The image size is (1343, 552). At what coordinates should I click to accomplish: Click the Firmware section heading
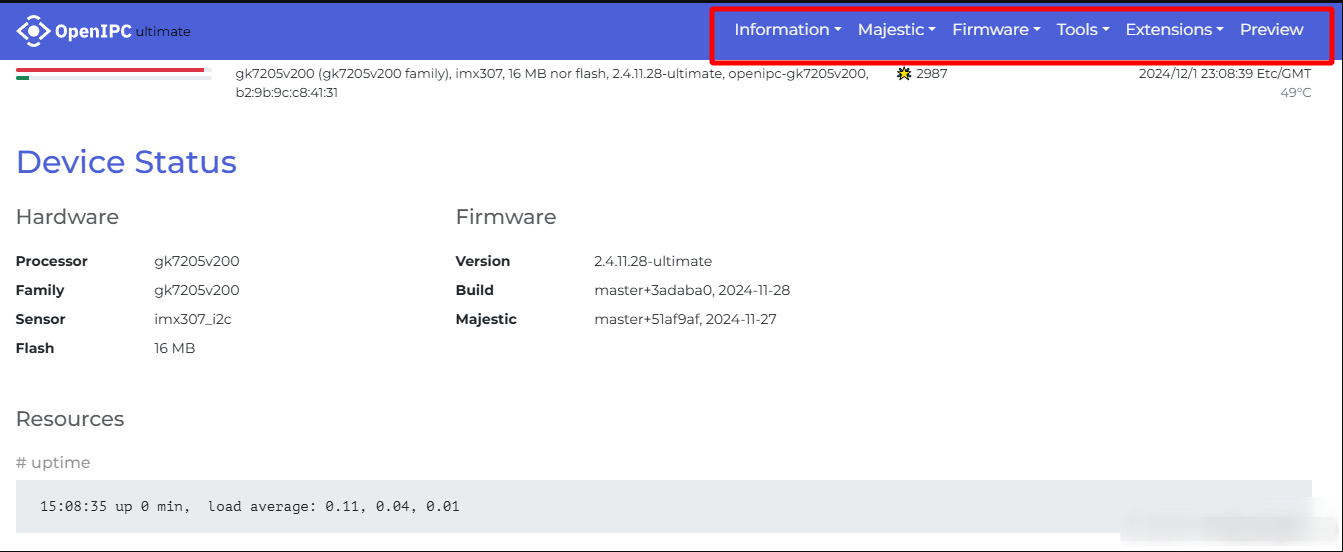click(506, 217)
